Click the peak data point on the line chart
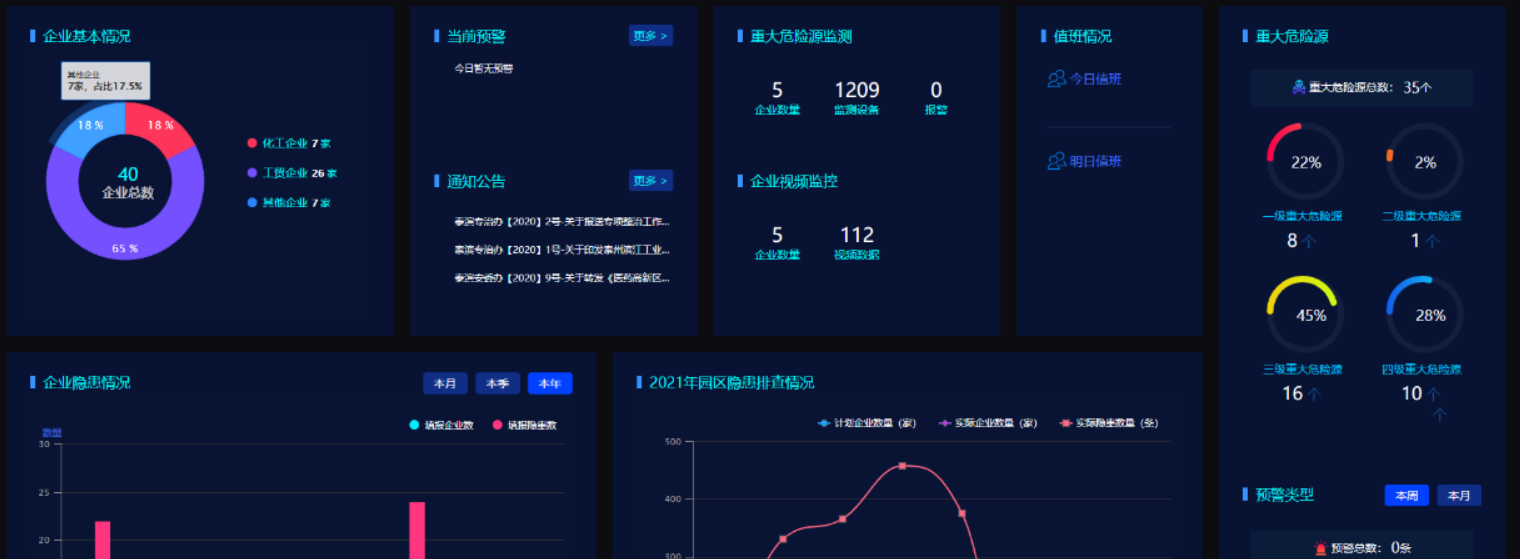Screen dimensions: 1520x559 pos(902,466)
